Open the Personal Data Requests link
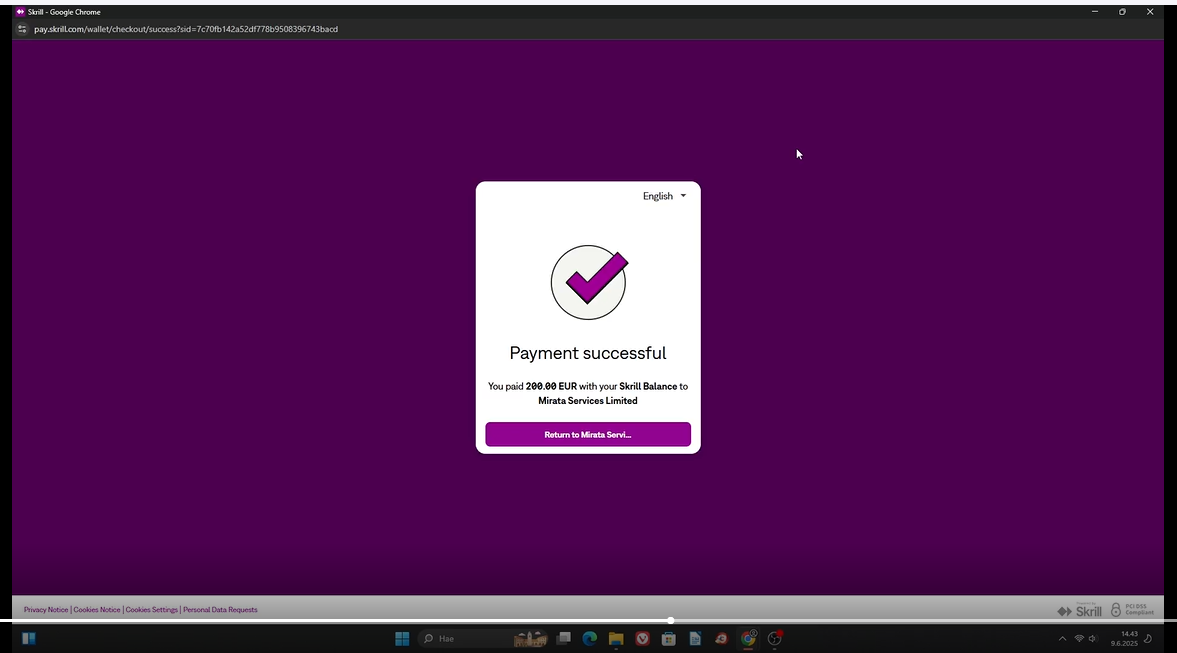 coord(220,609)
